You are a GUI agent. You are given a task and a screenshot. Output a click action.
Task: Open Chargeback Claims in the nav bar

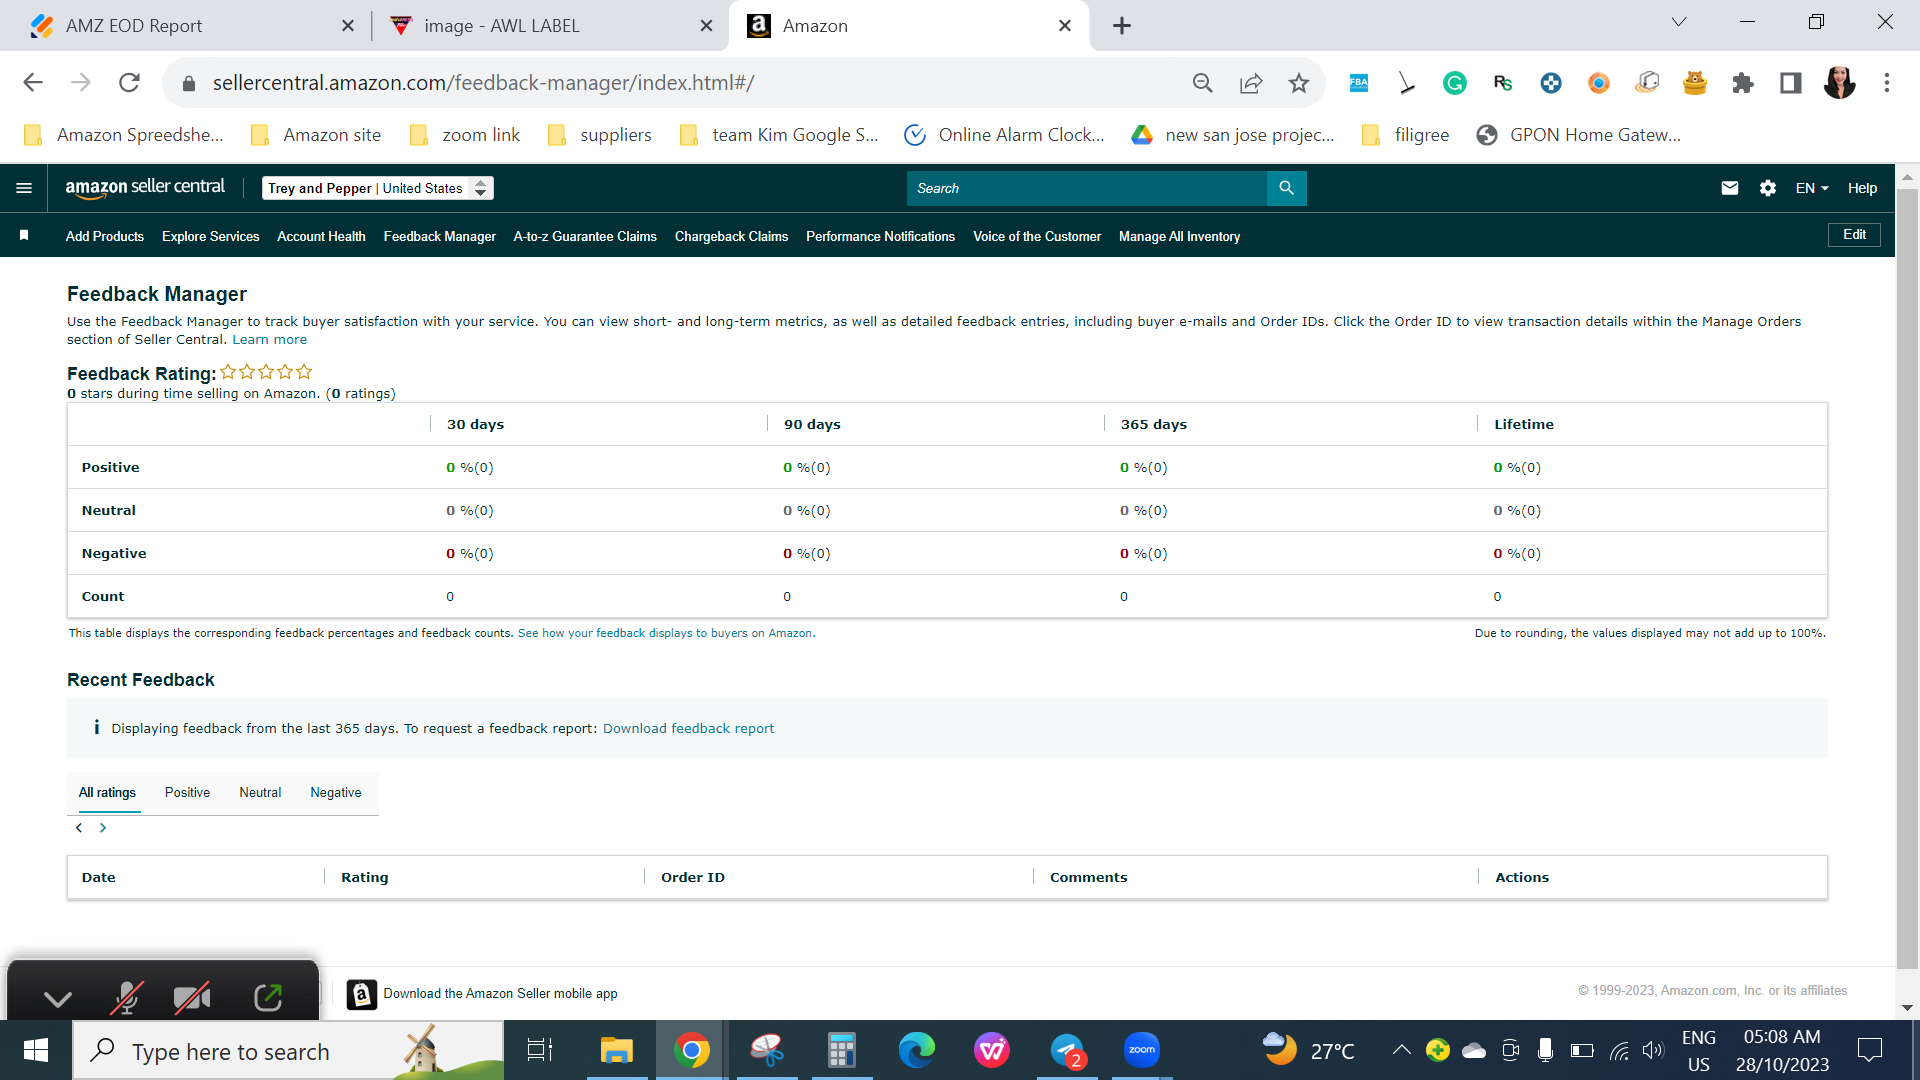point(731,236)
